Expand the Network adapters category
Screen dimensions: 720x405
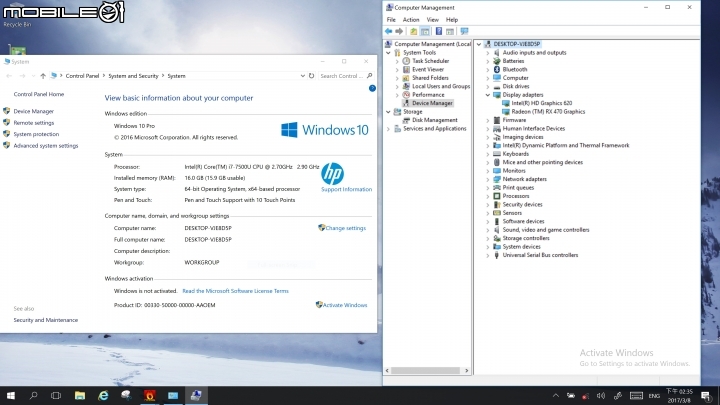coord(488,179)
